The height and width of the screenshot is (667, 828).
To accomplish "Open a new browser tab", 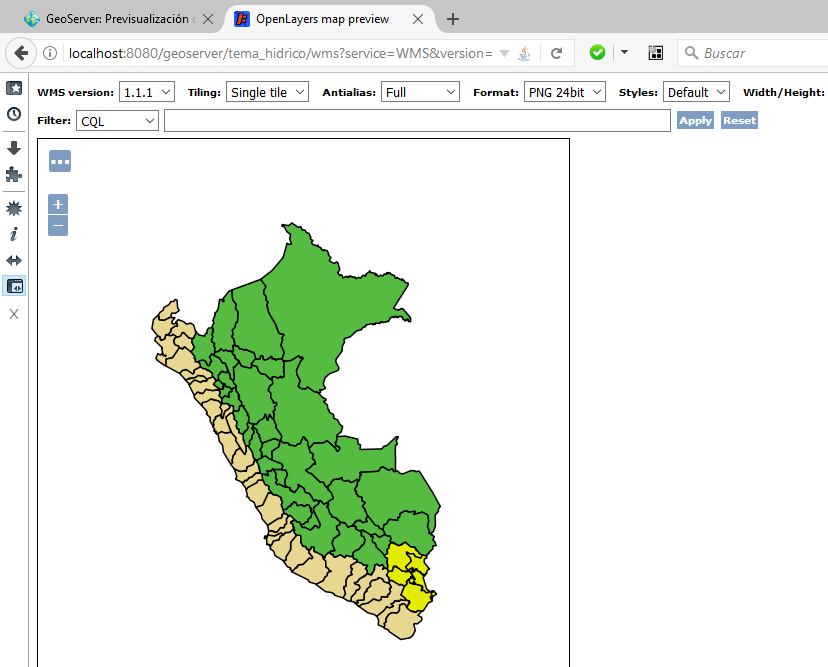I will pos(452,18).
